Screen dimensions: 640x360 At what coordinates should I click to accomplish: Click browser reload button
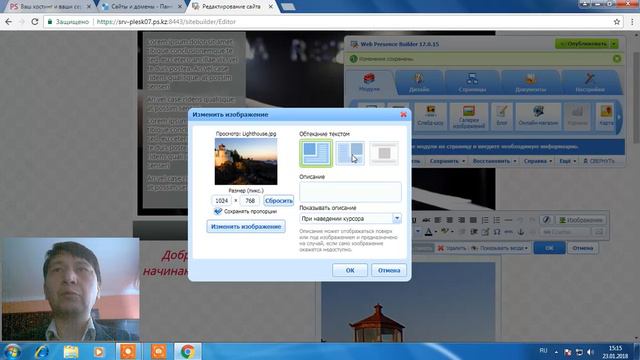coord(35,22)
